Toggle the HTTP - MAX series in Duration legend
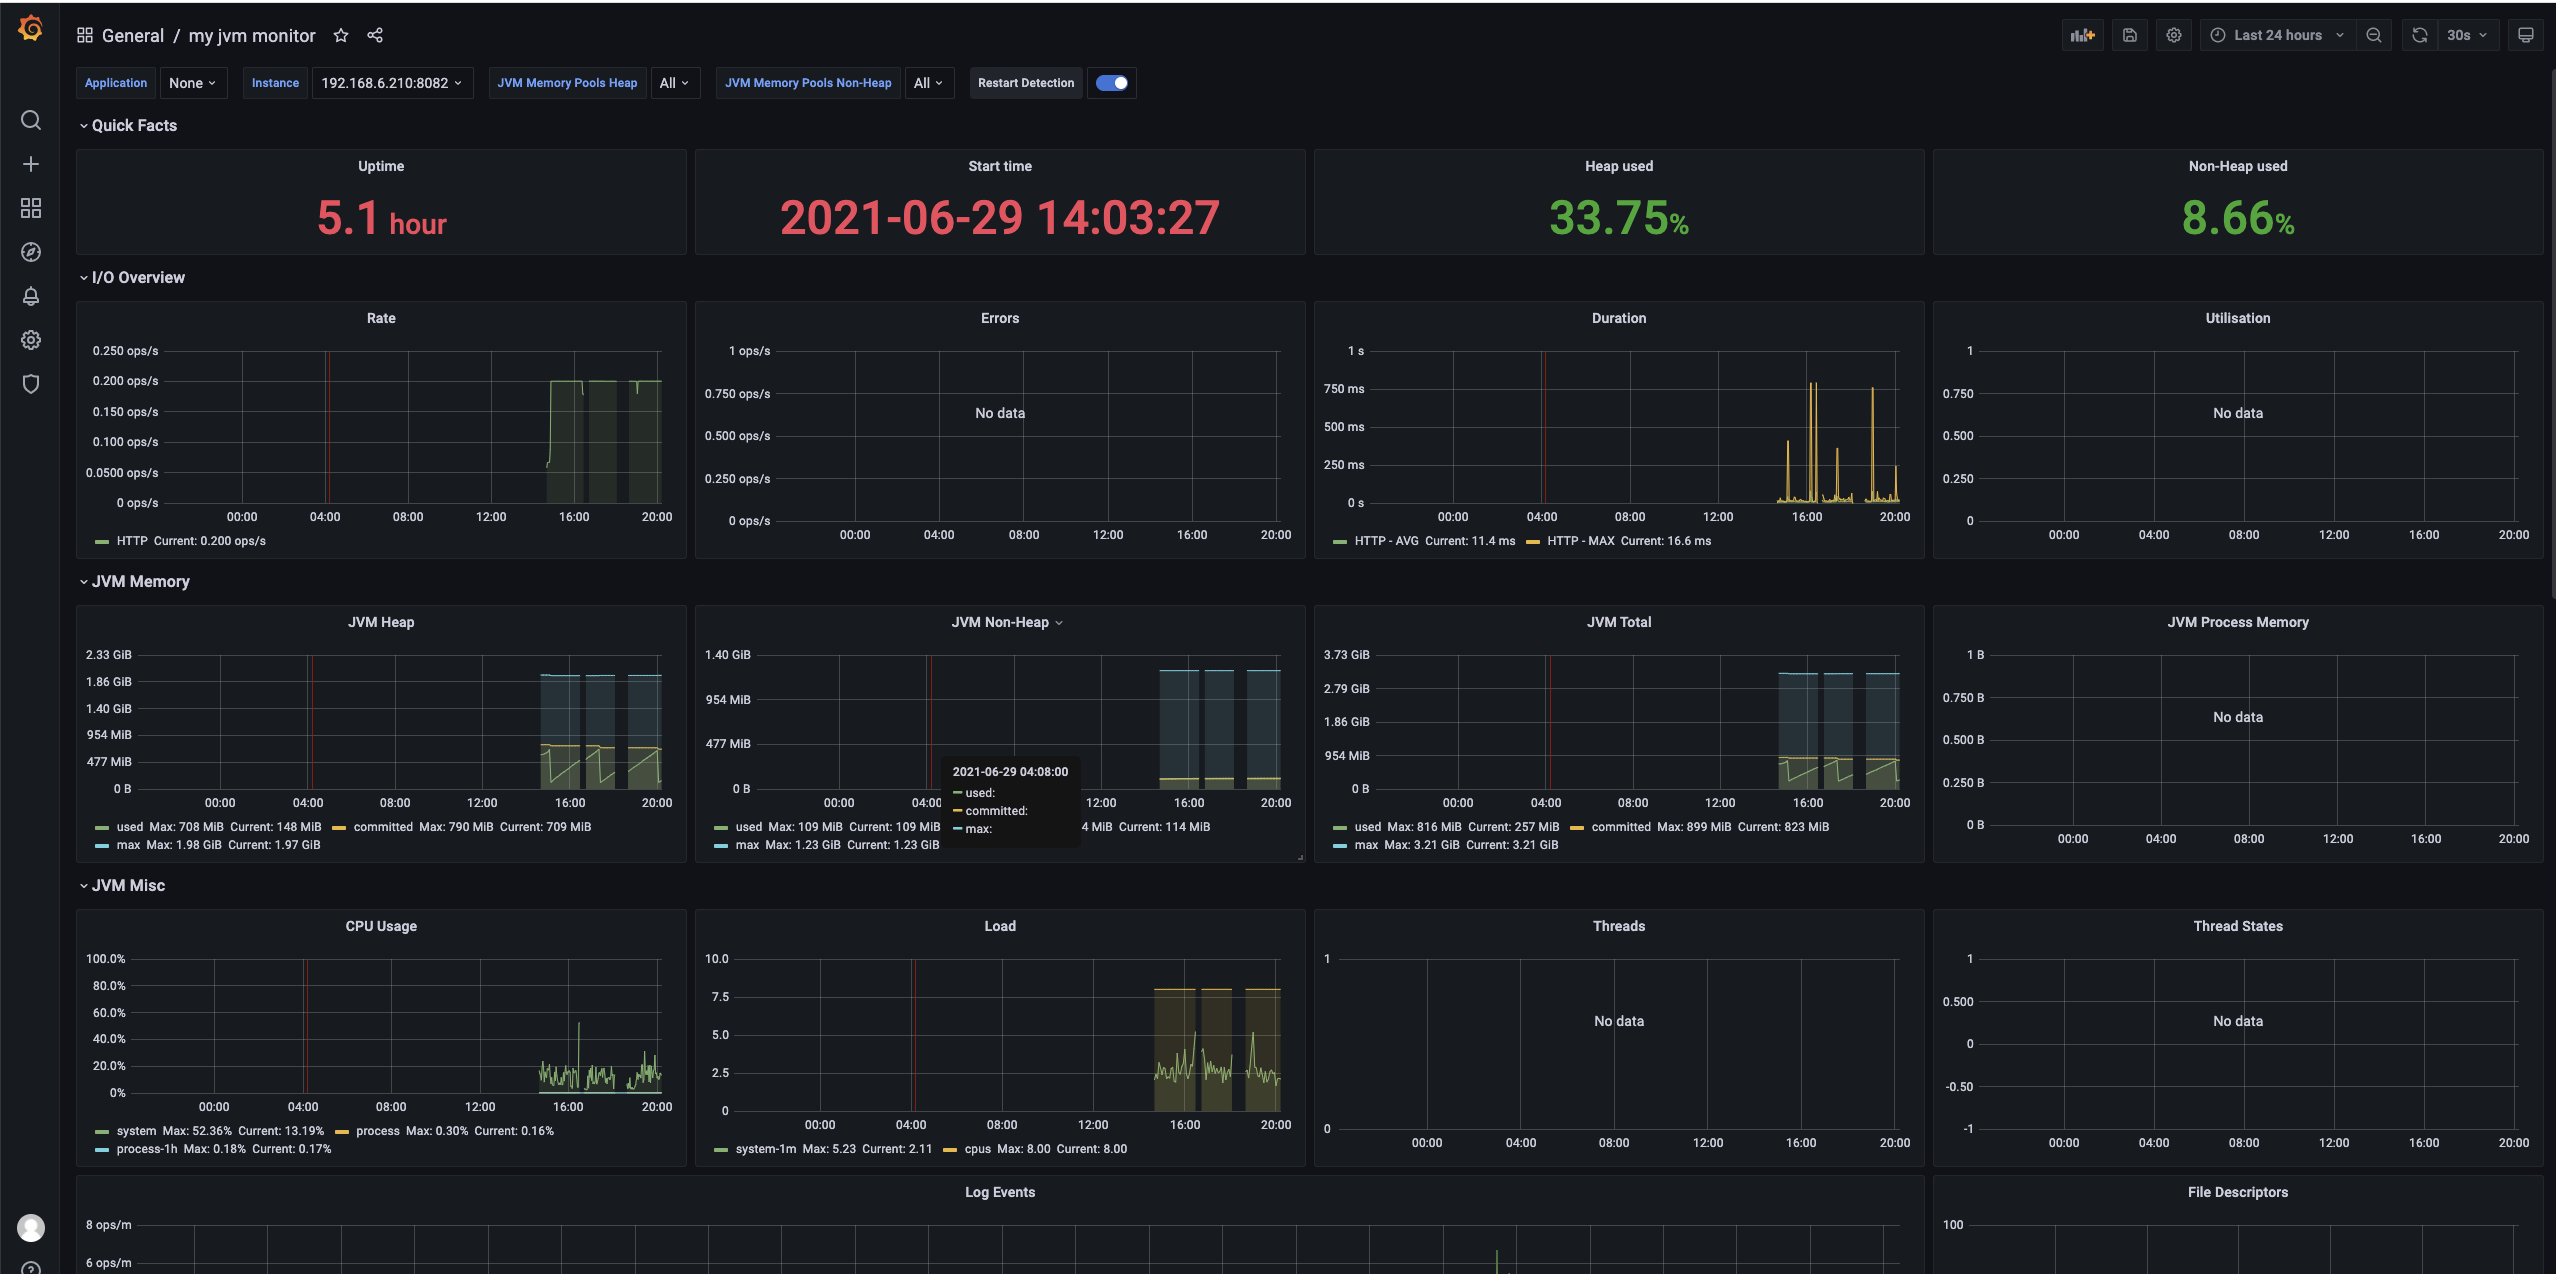Viewport: 2556px width, 1274px height. tap(1580, 541)
